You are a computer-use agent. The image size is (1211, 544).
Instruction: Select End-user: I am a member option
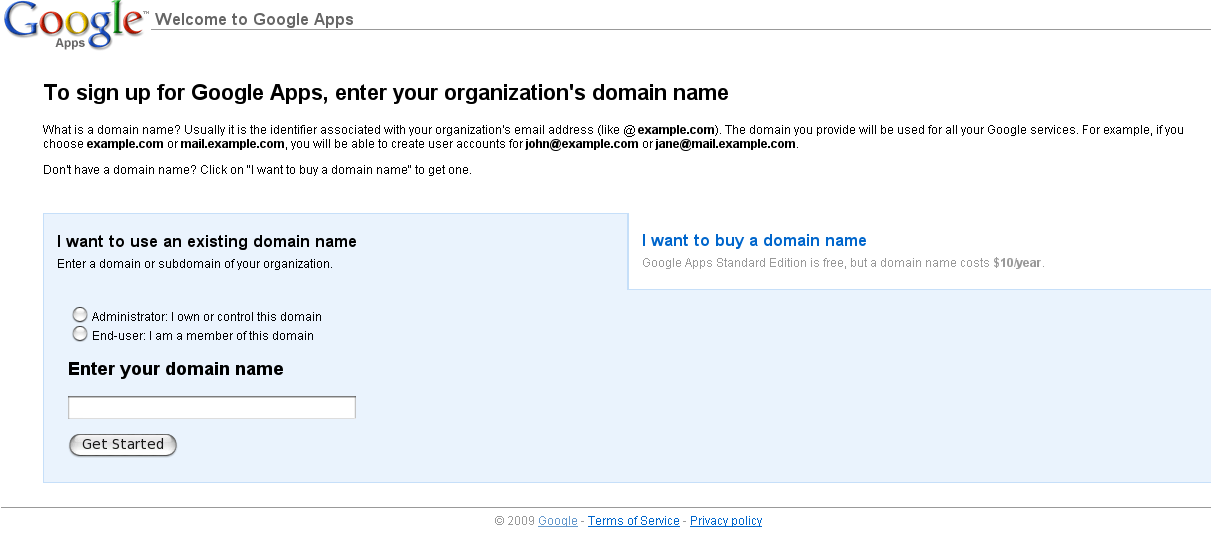80,334
